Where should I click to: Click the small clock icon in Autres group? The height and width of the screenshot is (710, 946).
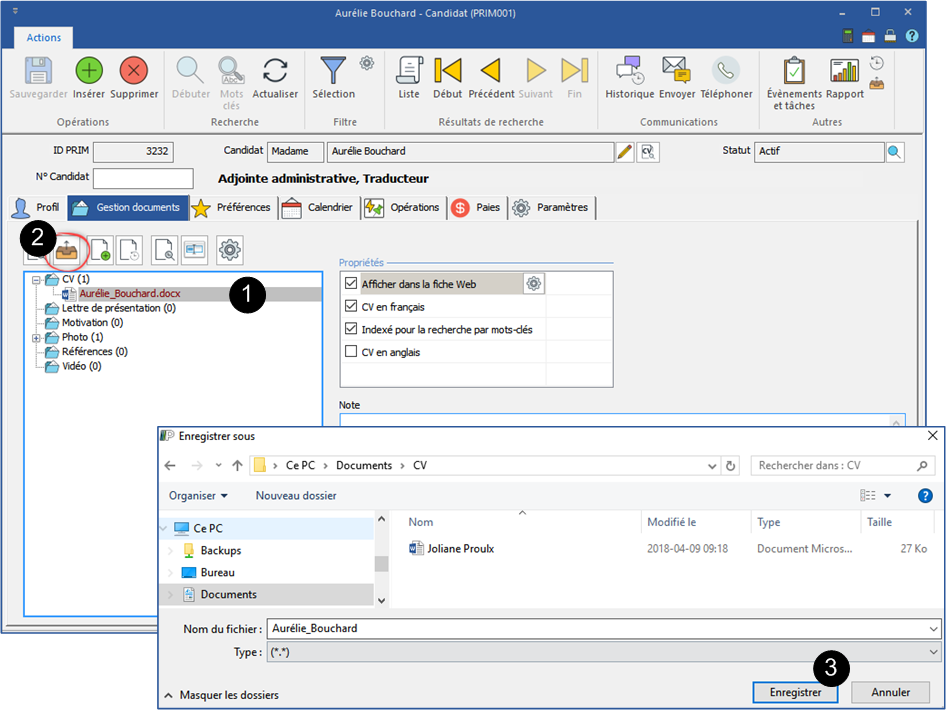tap(877, 63)
